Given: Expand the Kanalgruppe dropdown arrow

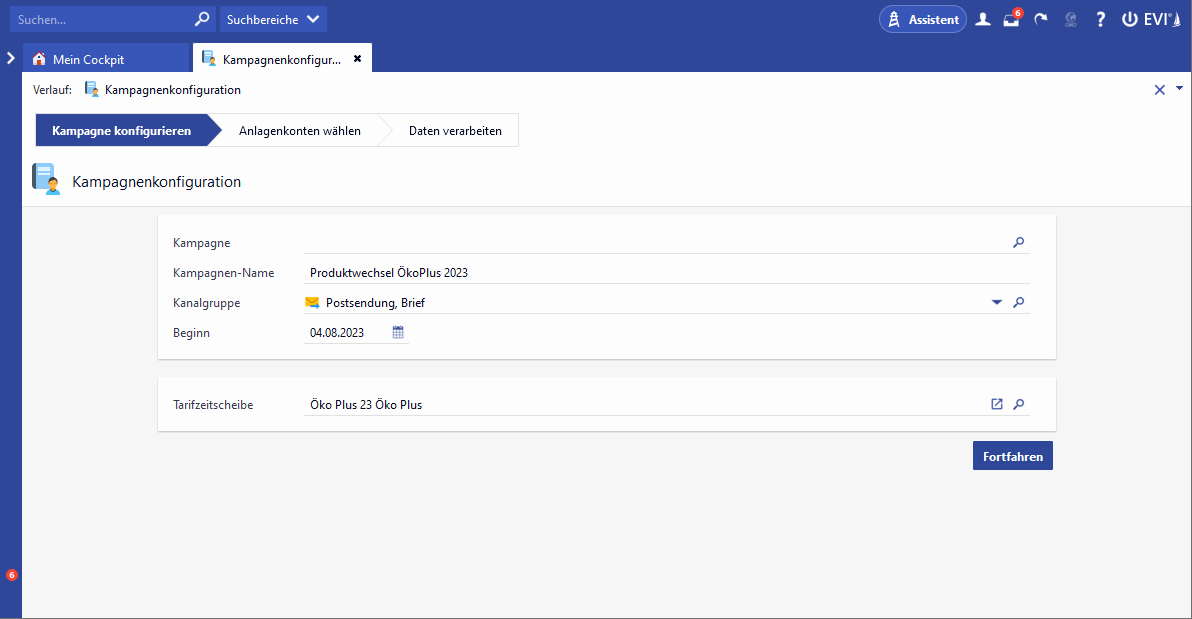Looking at the screenshot, I should click(996, 303).
